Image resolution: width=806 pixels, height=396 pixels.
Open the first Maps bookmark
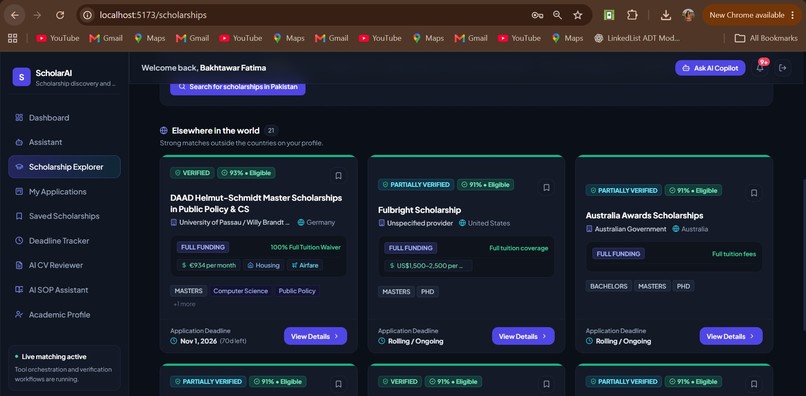coord(150,38)
